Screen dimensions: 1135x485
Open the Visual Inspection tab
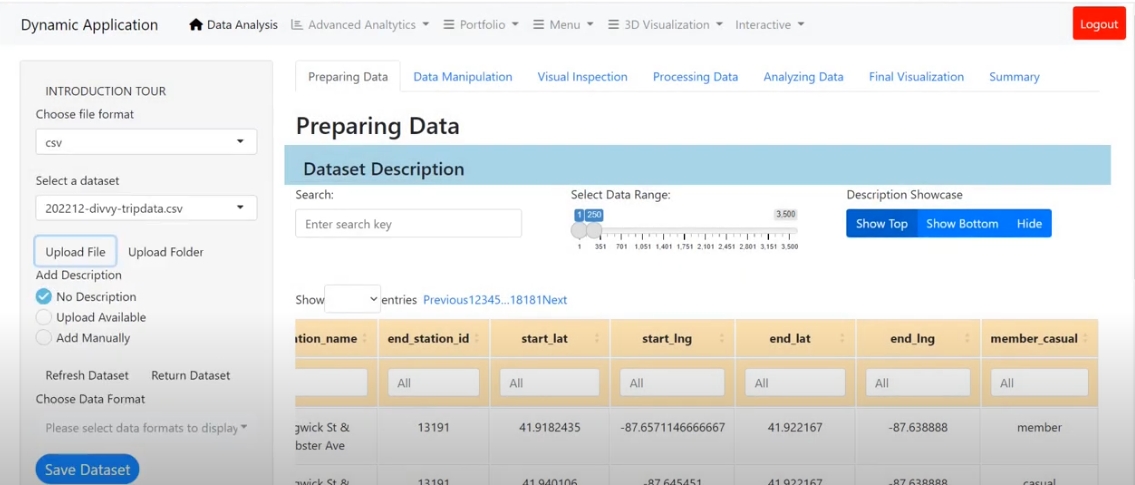coord(582,77)
